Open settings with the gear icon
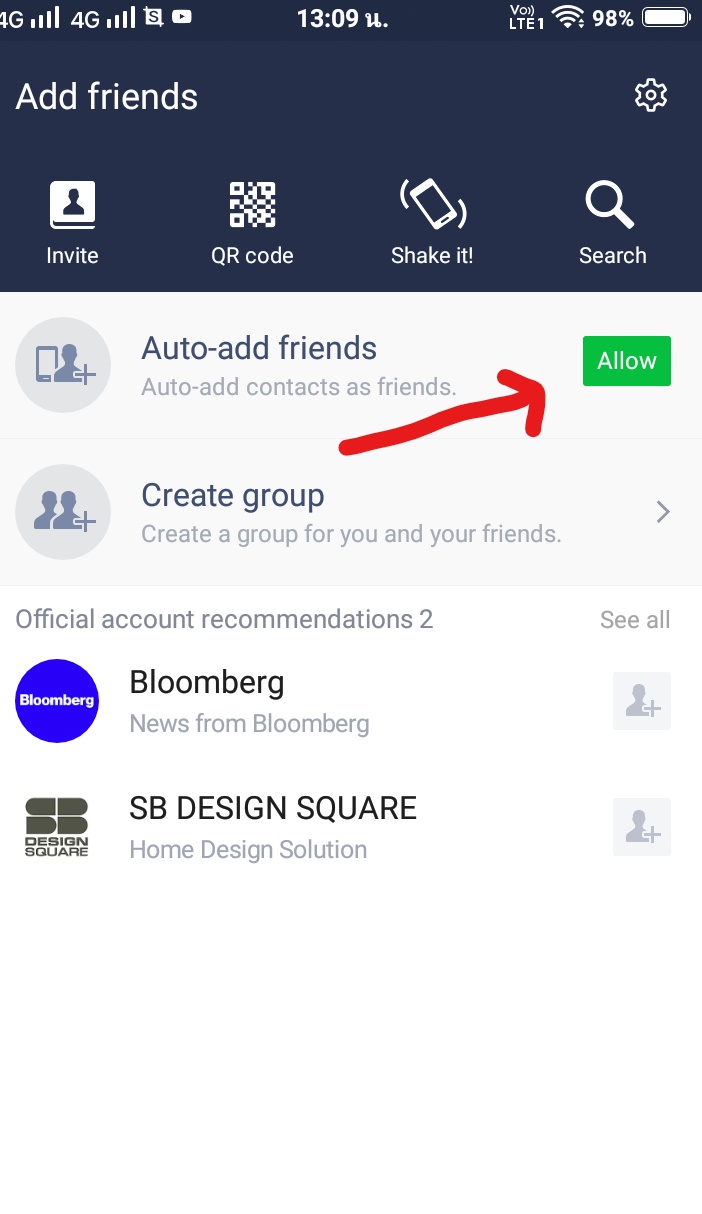Viewport: 702px width, 1214px height. point(651,96)
